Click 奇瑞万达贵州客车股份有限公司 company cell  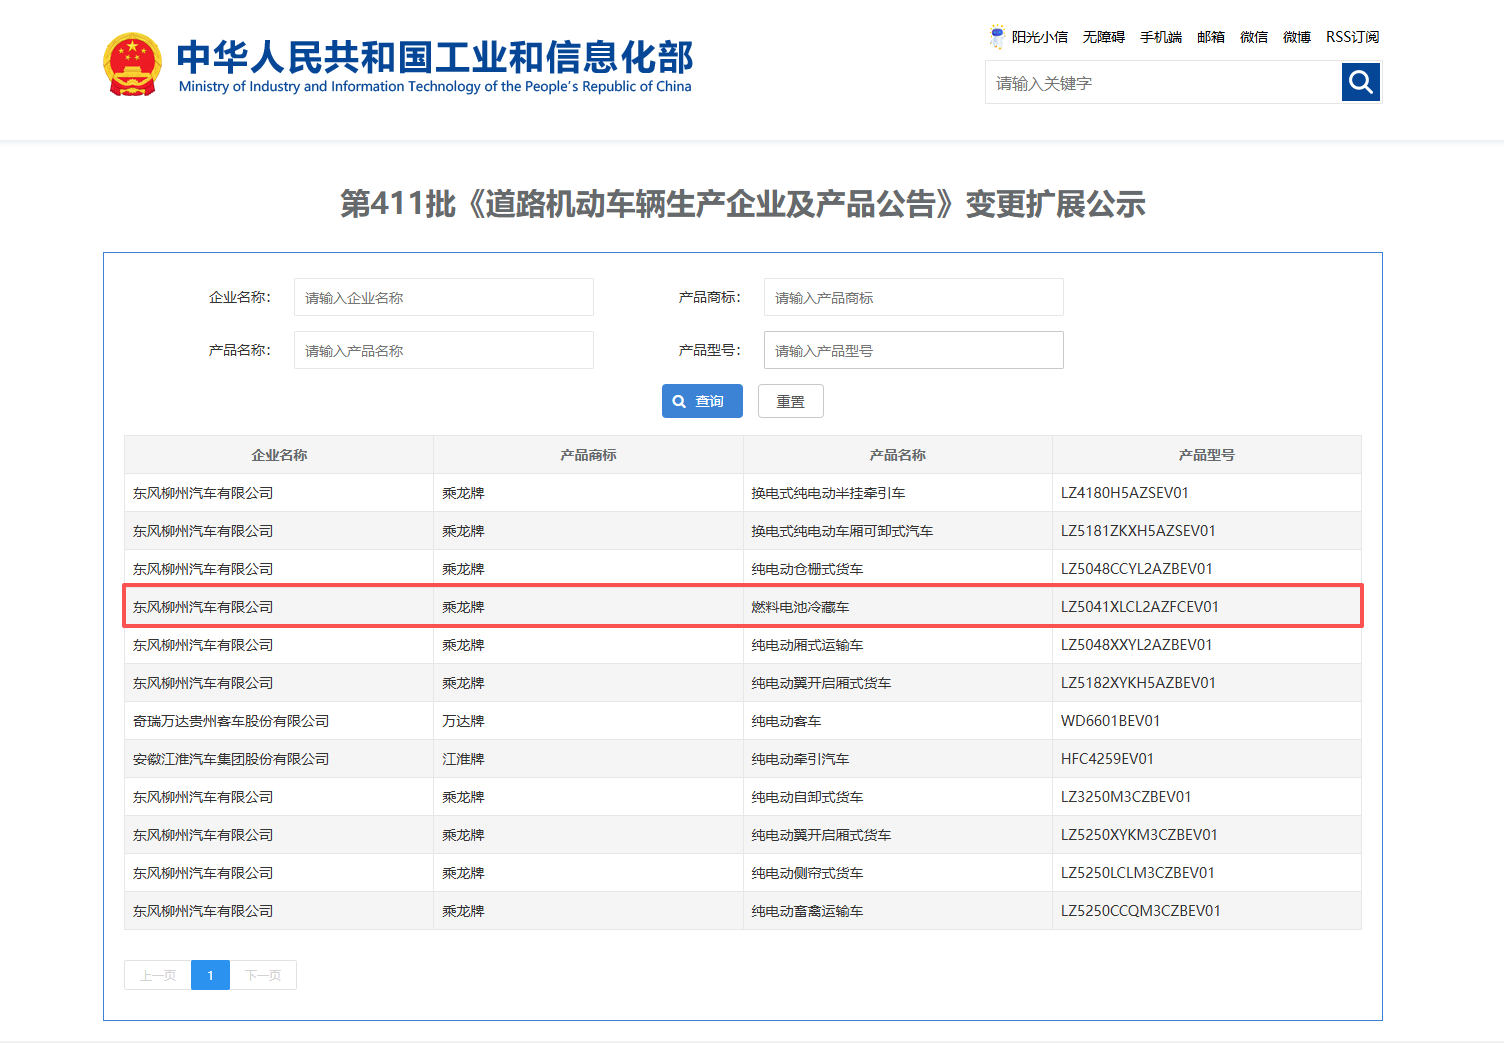[279, 721]
